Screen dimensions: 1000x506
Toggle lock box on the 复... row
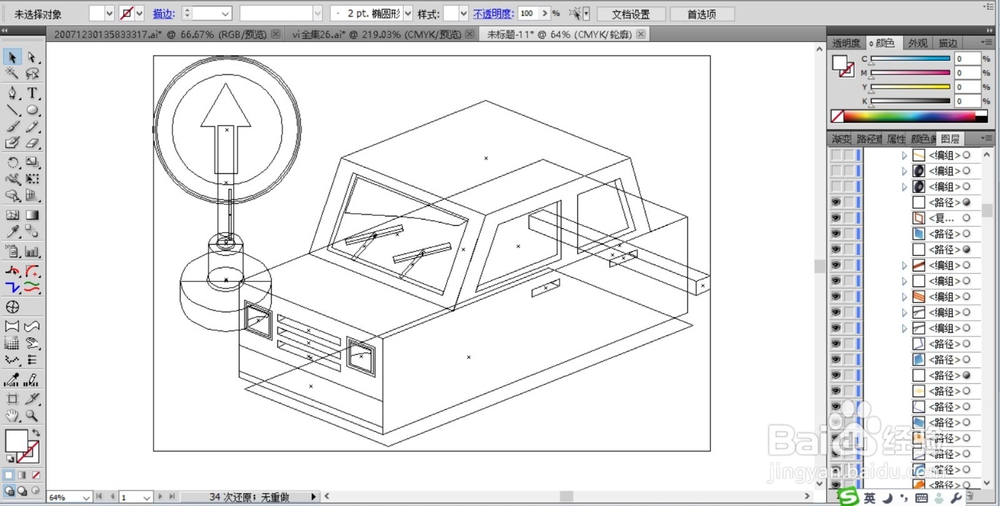pos(848,218)
